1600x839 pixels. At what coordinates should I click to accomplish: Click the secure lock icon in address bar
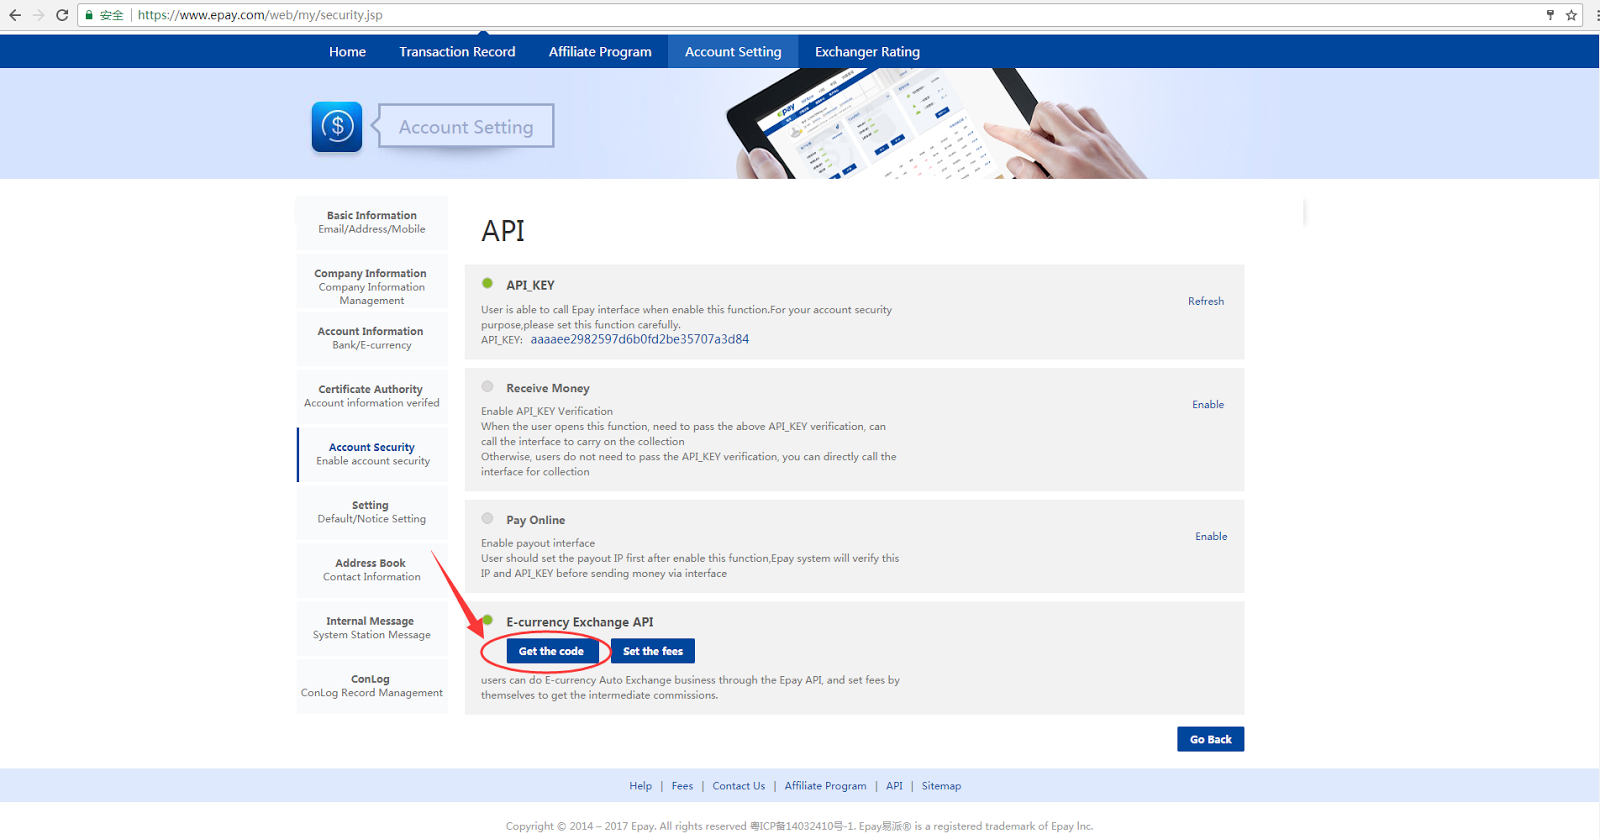[x=89, y=15]
